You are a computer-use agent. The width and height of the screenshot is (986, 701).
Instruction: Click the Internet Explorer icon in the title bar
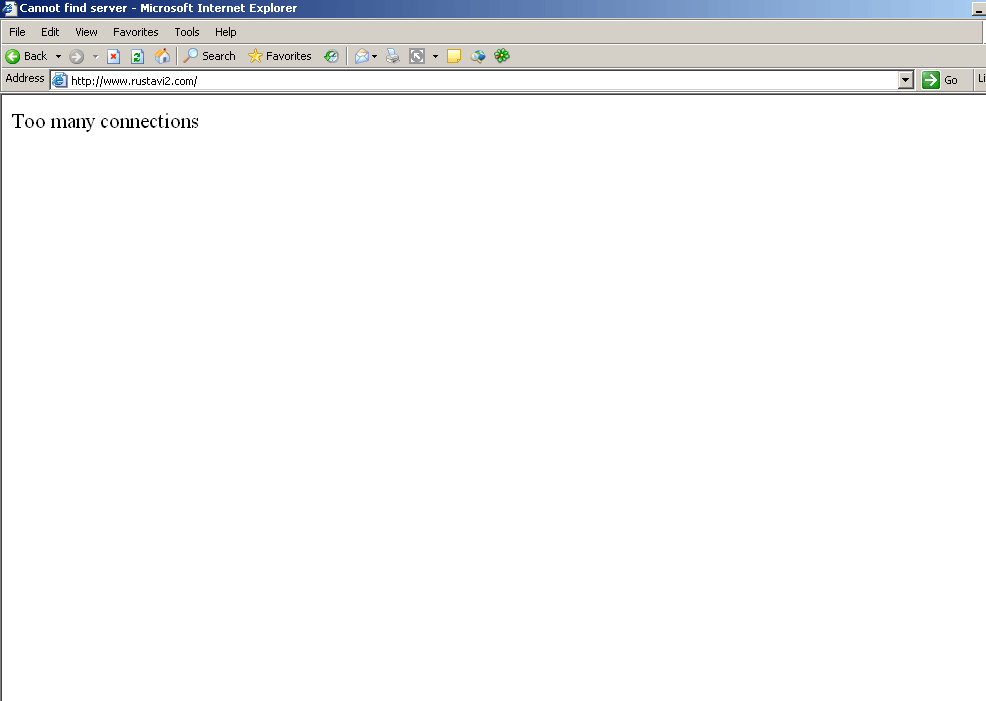point(9,8)
